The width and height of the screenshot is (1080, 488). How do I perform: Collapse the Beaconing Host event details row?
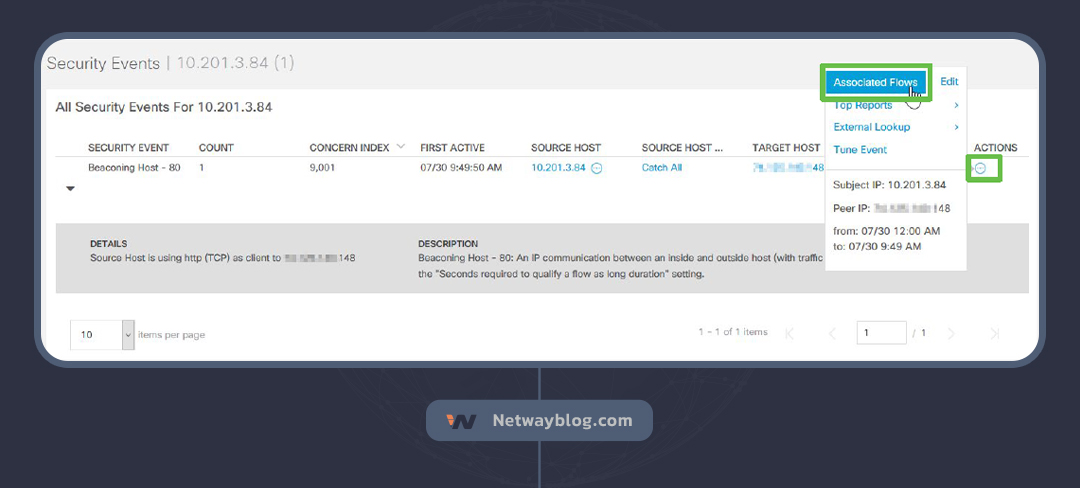tap(70, 188)
